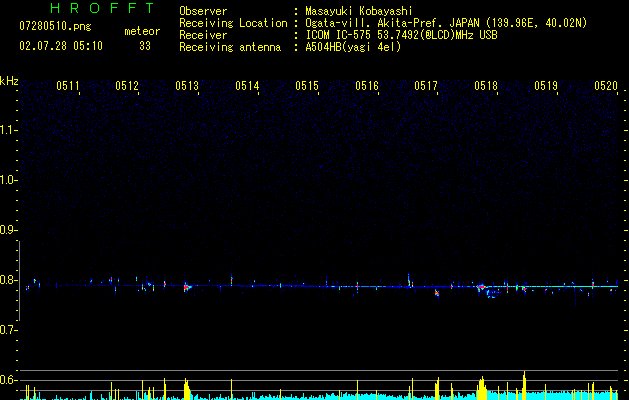This screenshot has width=629, height=400.
Task: Click the Ogata-vill. Akita-Pref. JAPAN location text
Action: [446, 23]
